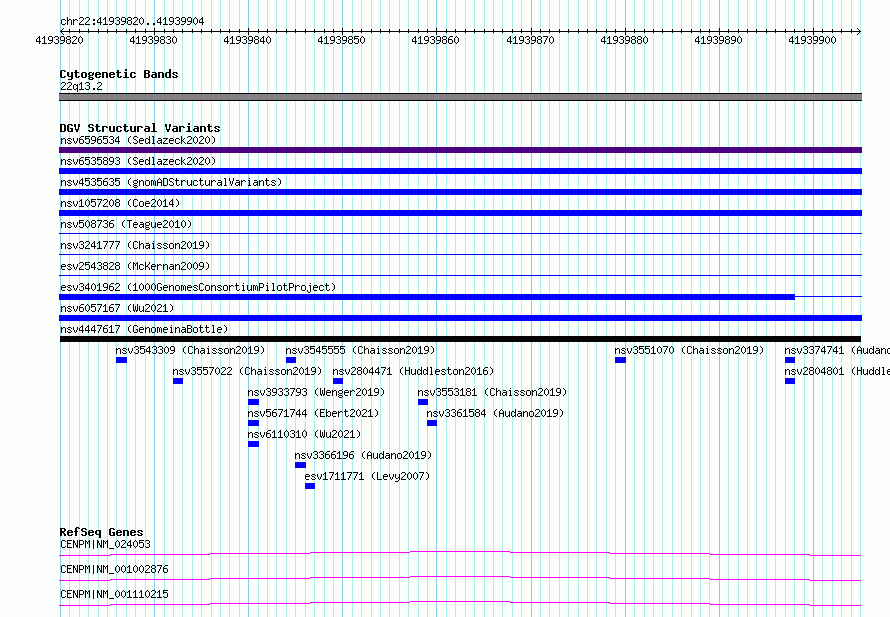Viewport: 890px width, 617px height.
Task: Click the RefSeq Genes track title
Action: click(x=102, y=532)
